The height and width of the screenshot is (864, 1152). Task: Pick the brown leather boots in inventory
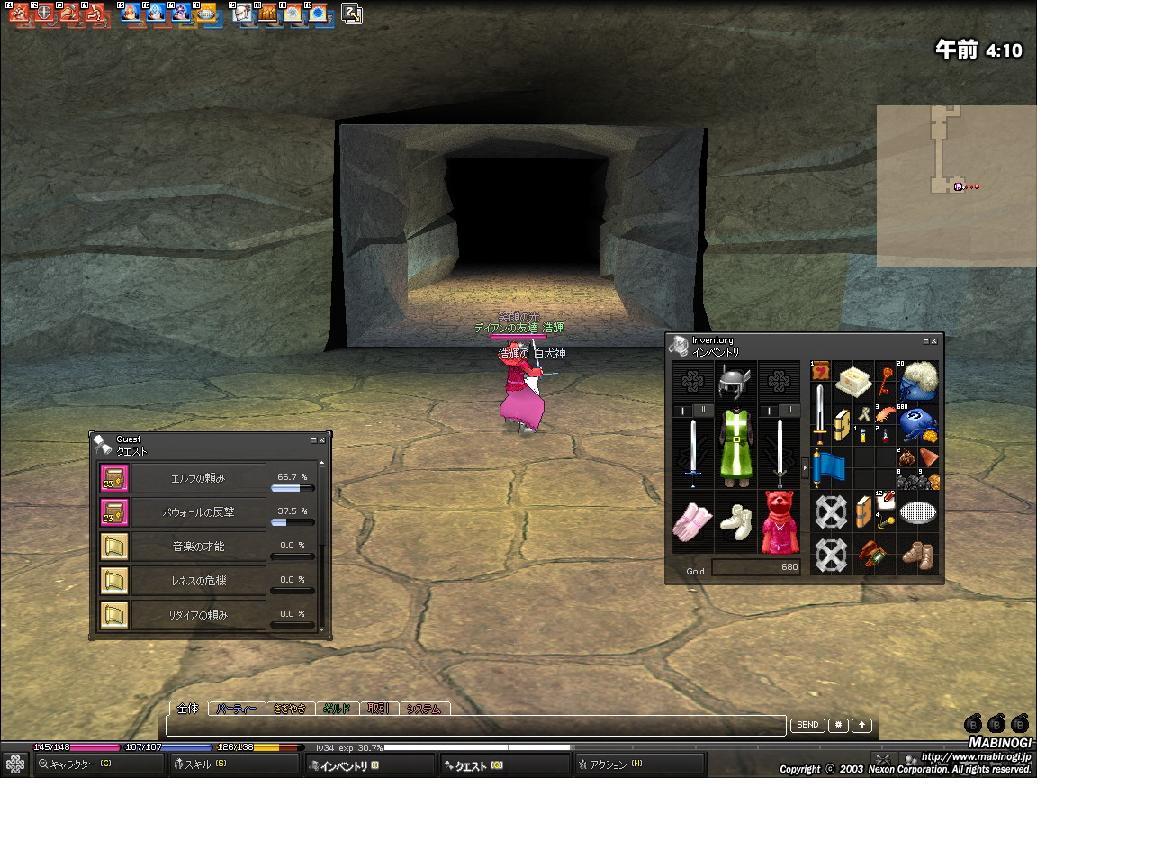coord(917,555)
